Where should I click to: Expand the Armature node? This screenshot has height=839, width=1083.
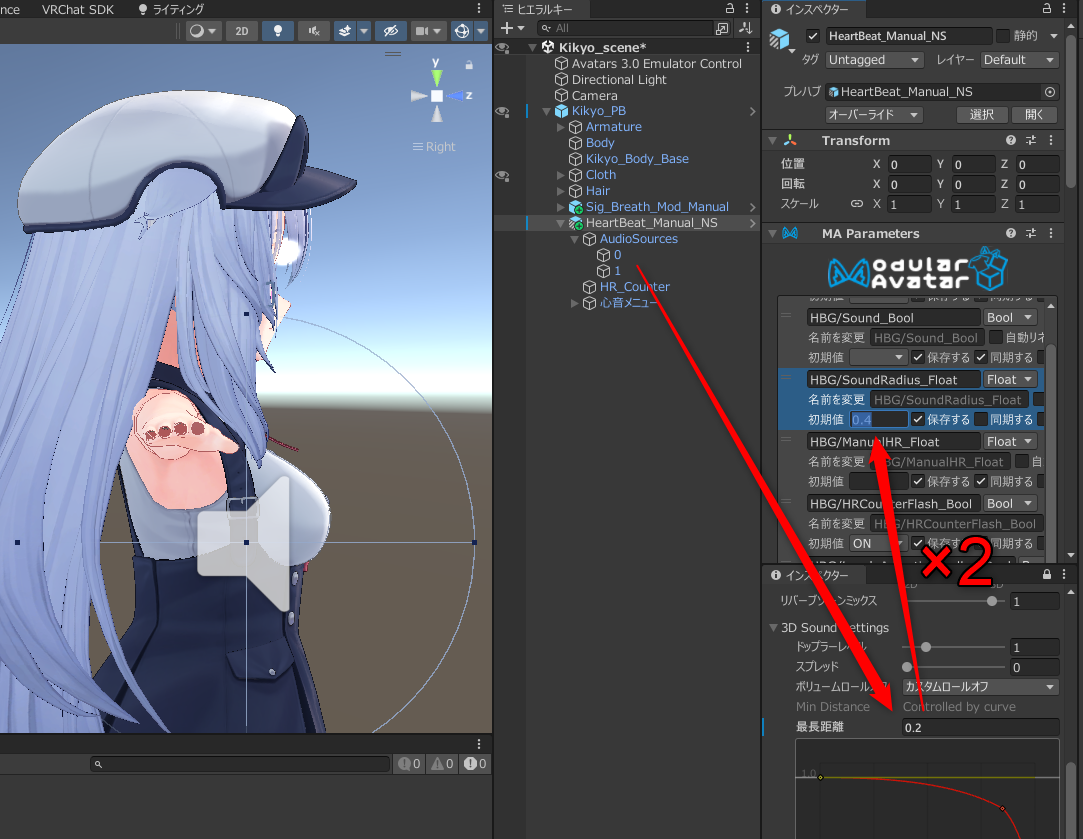click(560, 127)
